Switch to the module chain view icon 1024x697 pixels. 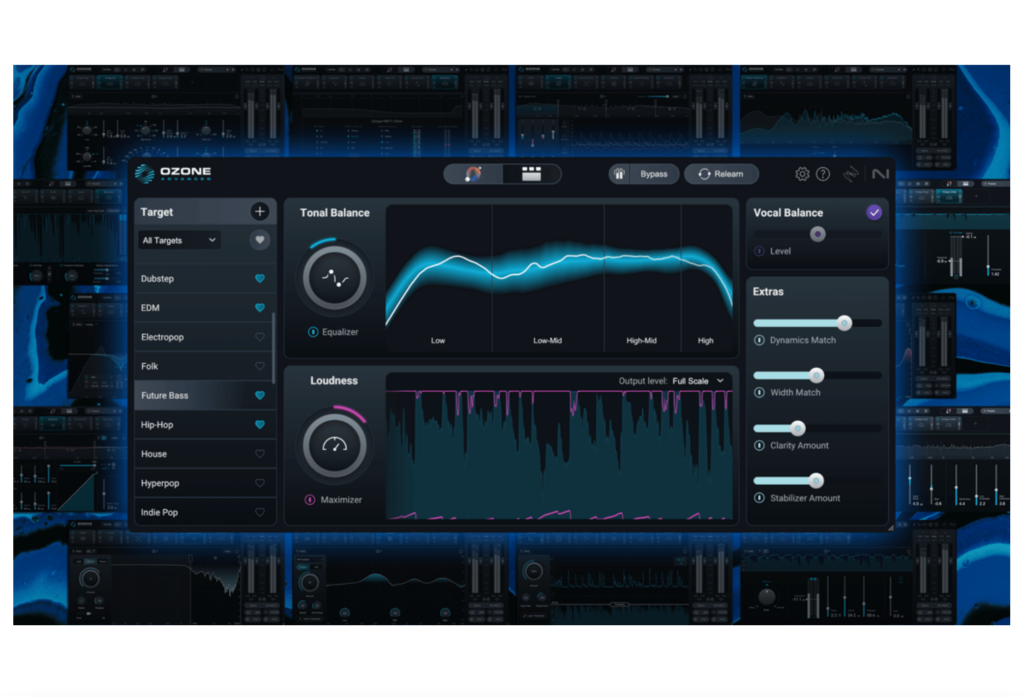[531, 174]
